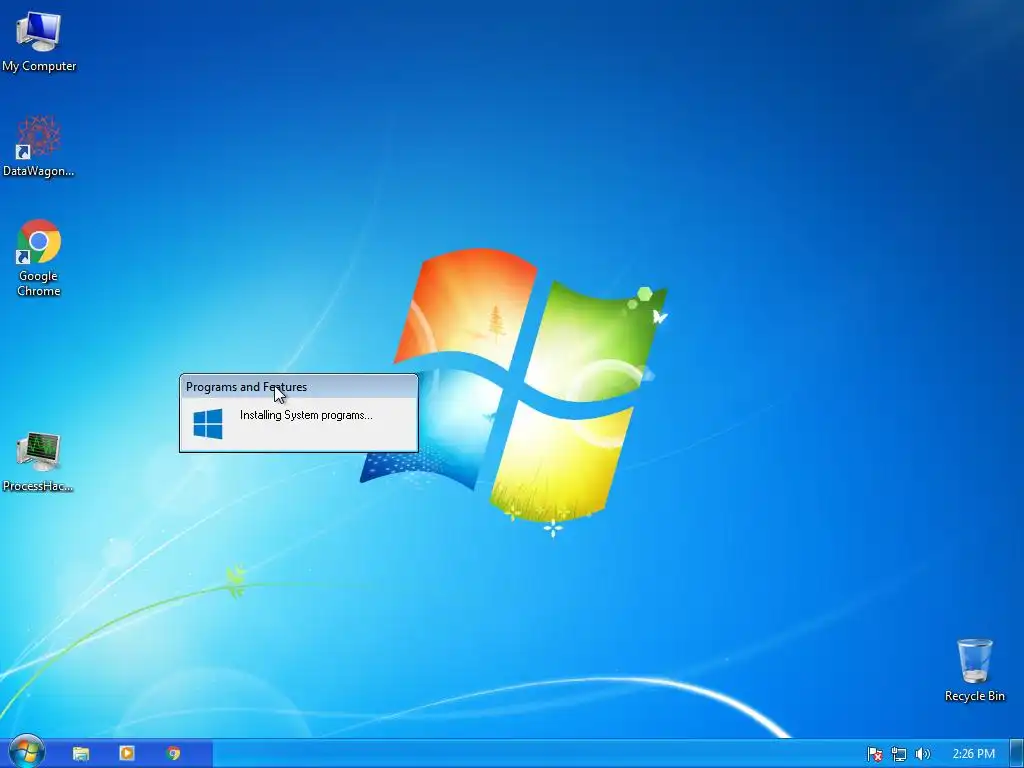Screen dimensions: 1024x768
Task: Click the "Installing System programs..." text
Action: [306, 415]
